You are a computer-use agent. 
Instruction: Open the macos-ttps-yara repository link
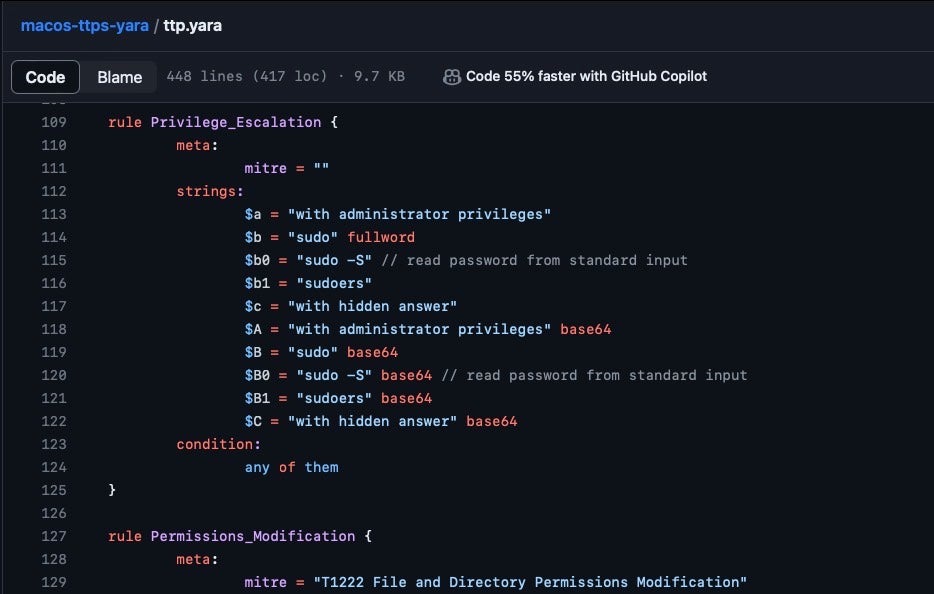(x=84, y=25)
